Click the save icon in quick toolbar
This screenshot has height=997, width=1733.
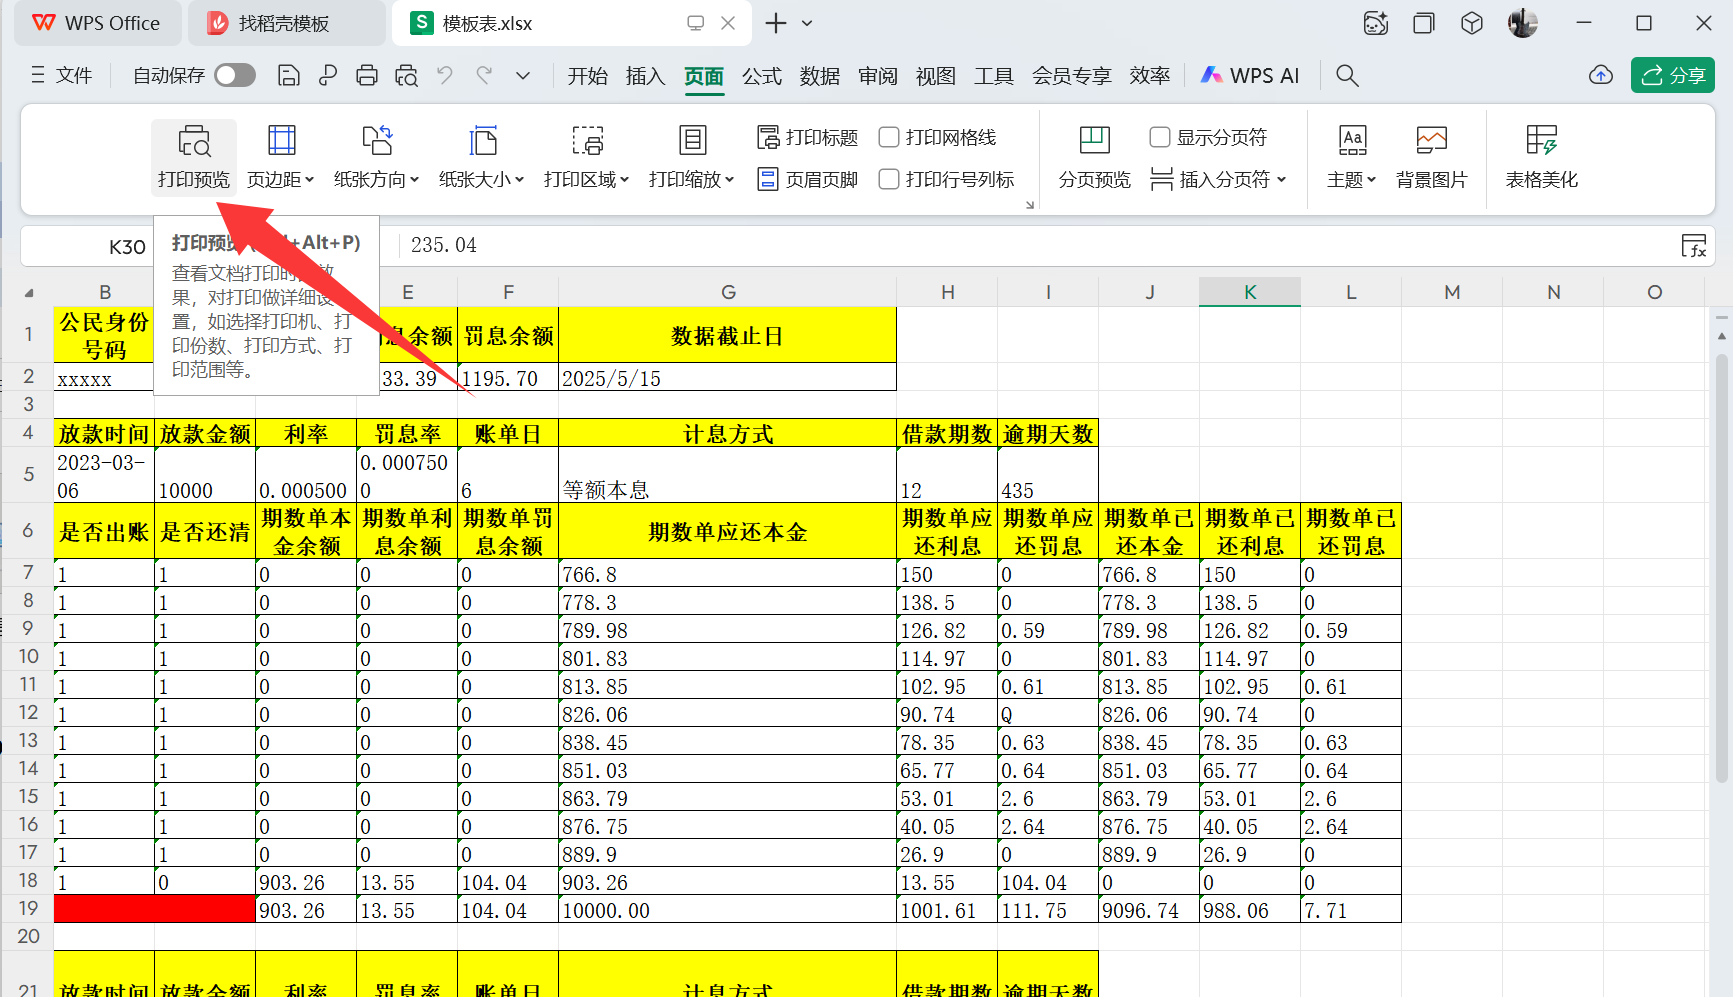pyautogui.click(x=289, y=75)
